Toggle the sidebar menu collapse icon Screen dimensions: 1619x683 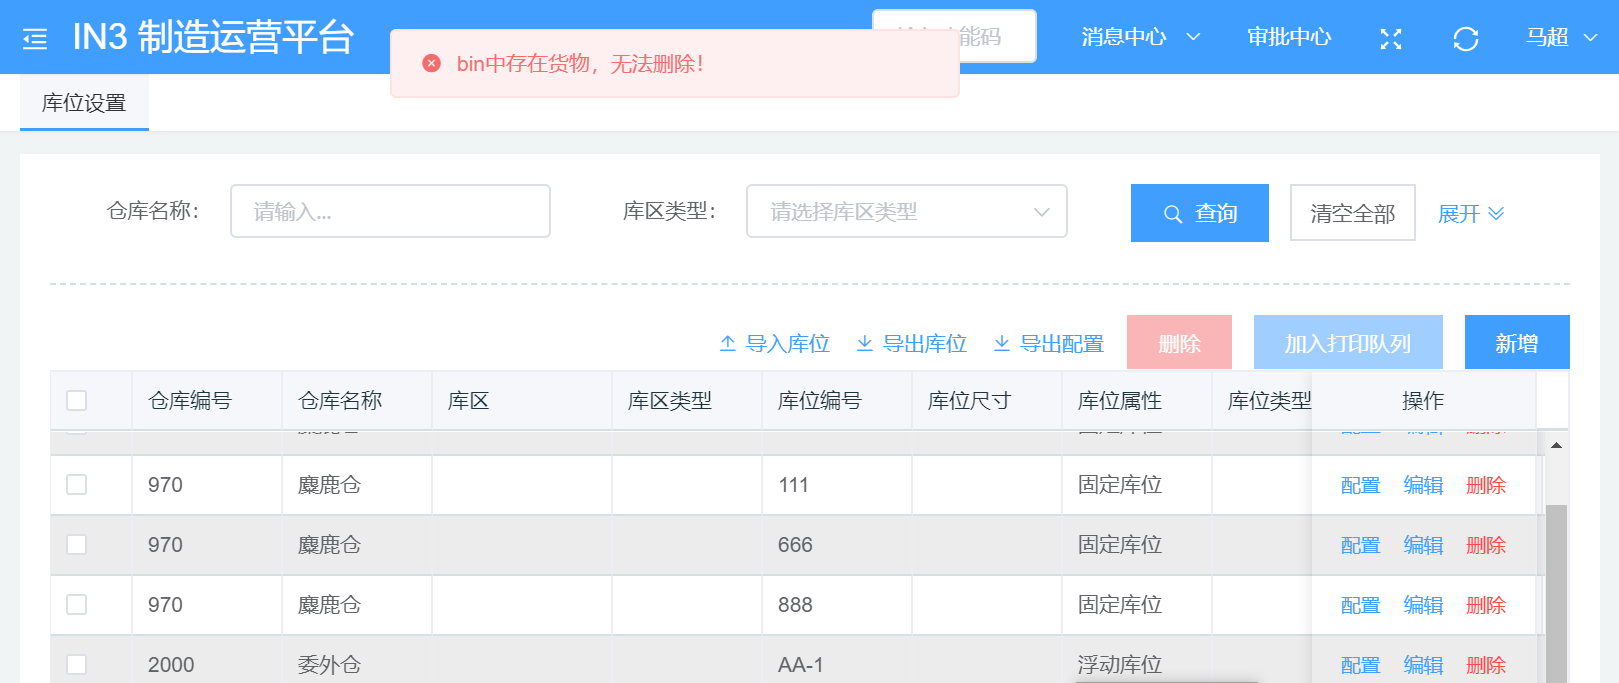click(x=35, y=39)
